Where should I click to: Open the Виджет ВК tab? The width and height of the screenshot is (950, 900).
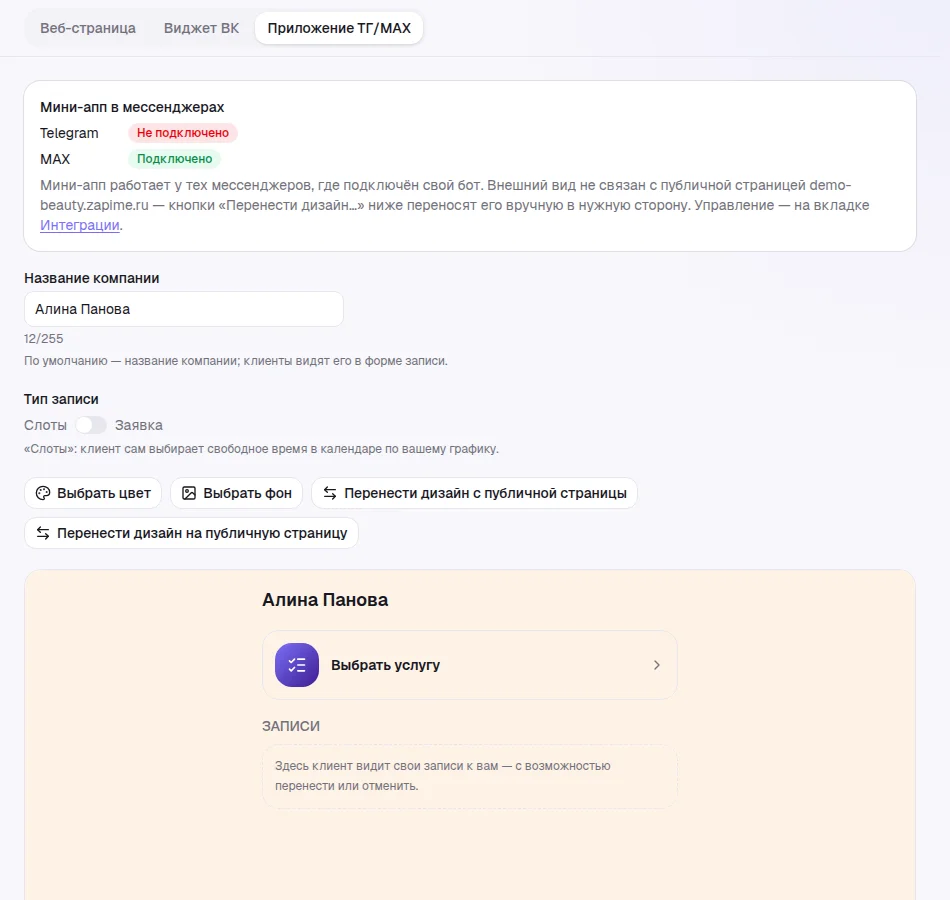coord(201,28)
